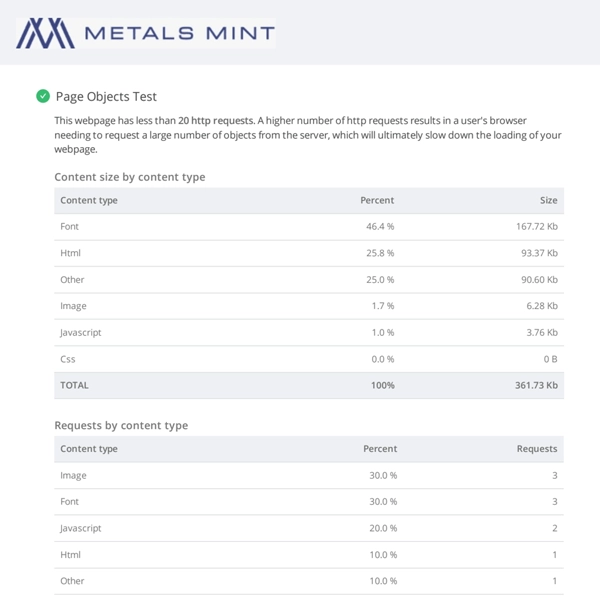This screenshot has width=600, height=600.
Task: Click the Metals Mint logo emblem
Action: [44, 33]
